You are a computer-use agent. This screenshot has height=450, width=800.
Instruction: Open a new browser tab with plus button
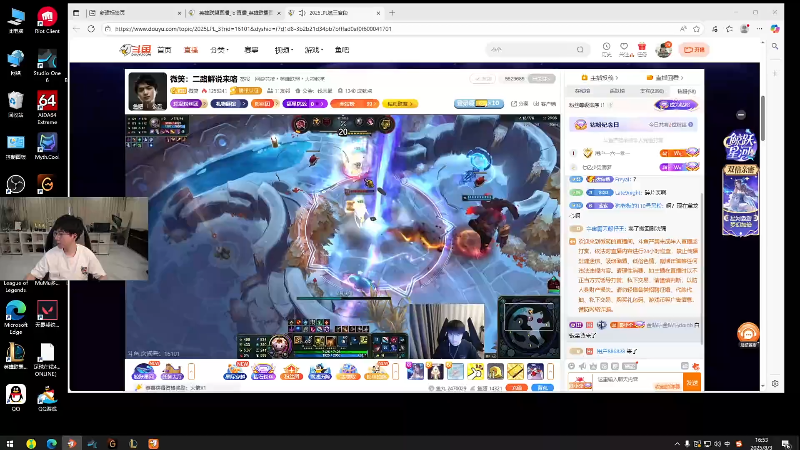click(392, 13)
